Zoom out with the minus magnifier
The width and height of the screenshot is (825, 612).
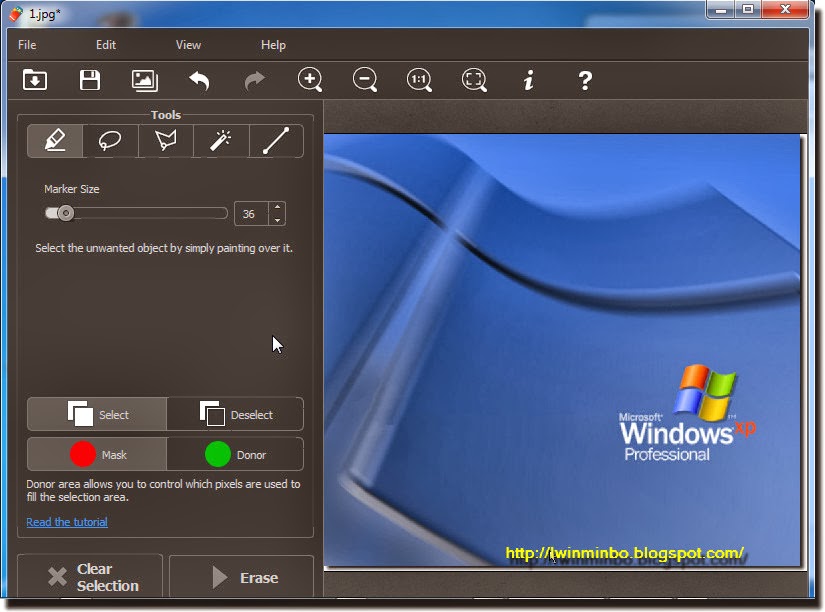(x=365, y=81)
